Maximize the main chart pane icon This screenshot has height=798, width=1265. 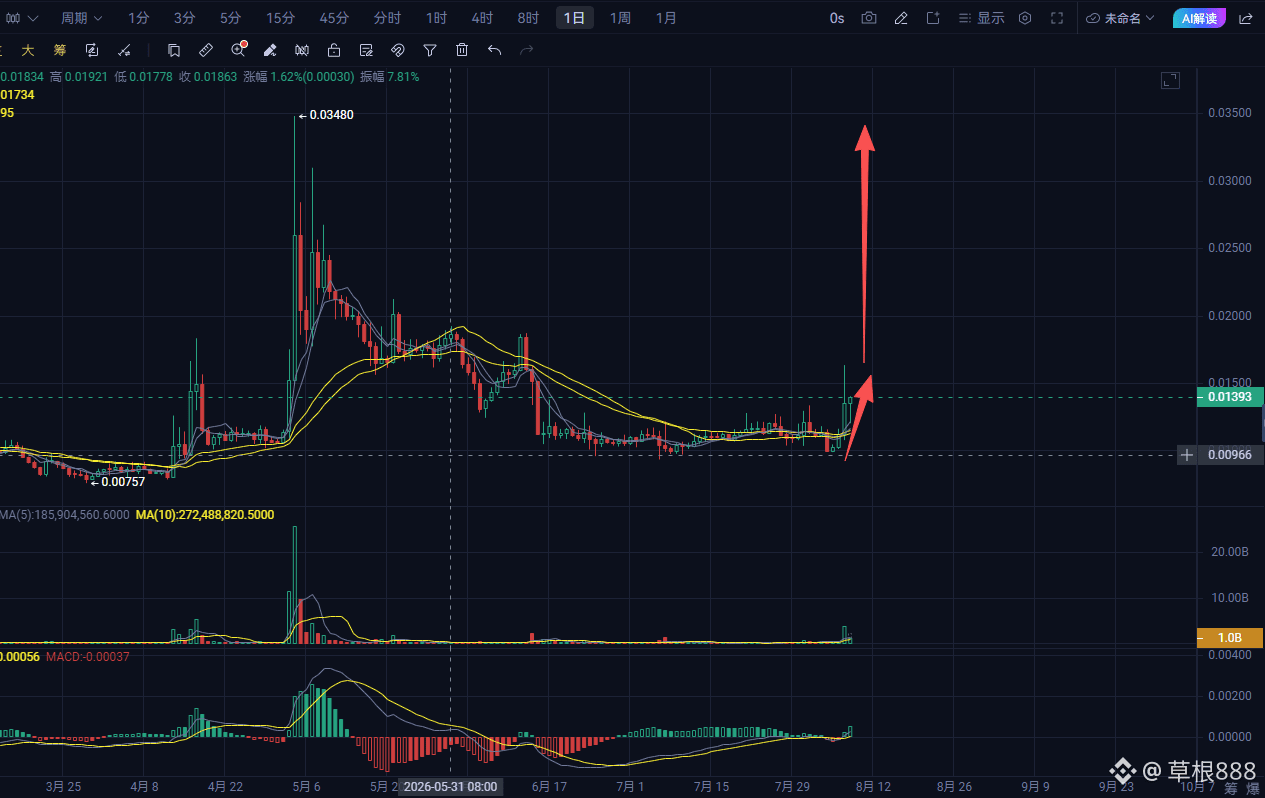[x=1170, y=81]
